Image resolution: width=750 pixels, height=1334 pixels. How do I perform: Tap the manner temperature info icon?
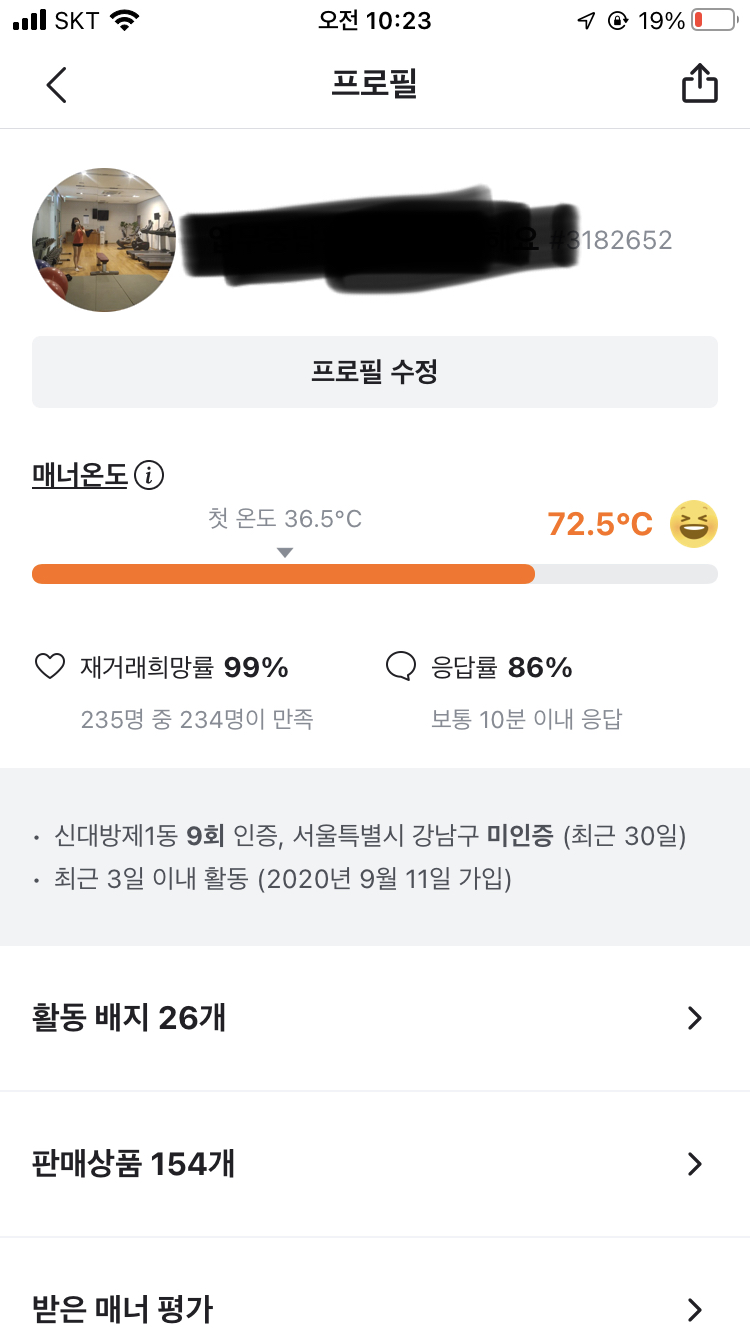click(x=149, y=476)
